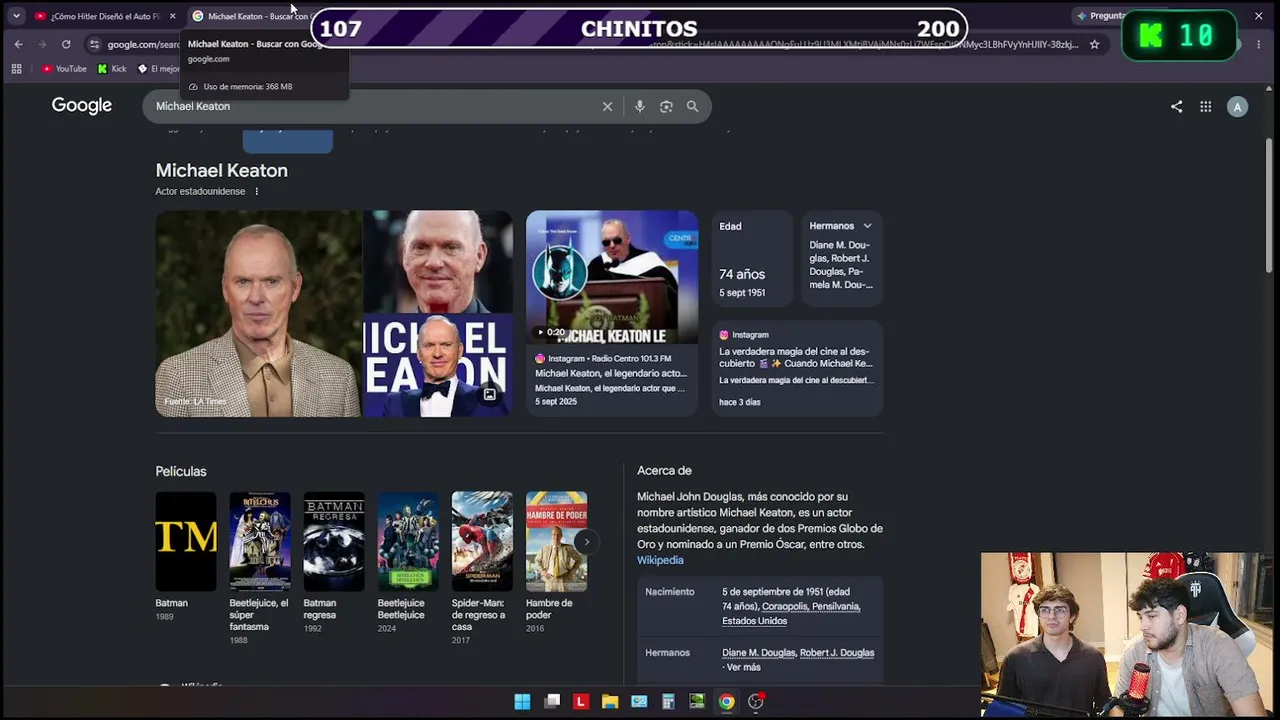Show more movies with the next arrow

click(587, 542)
